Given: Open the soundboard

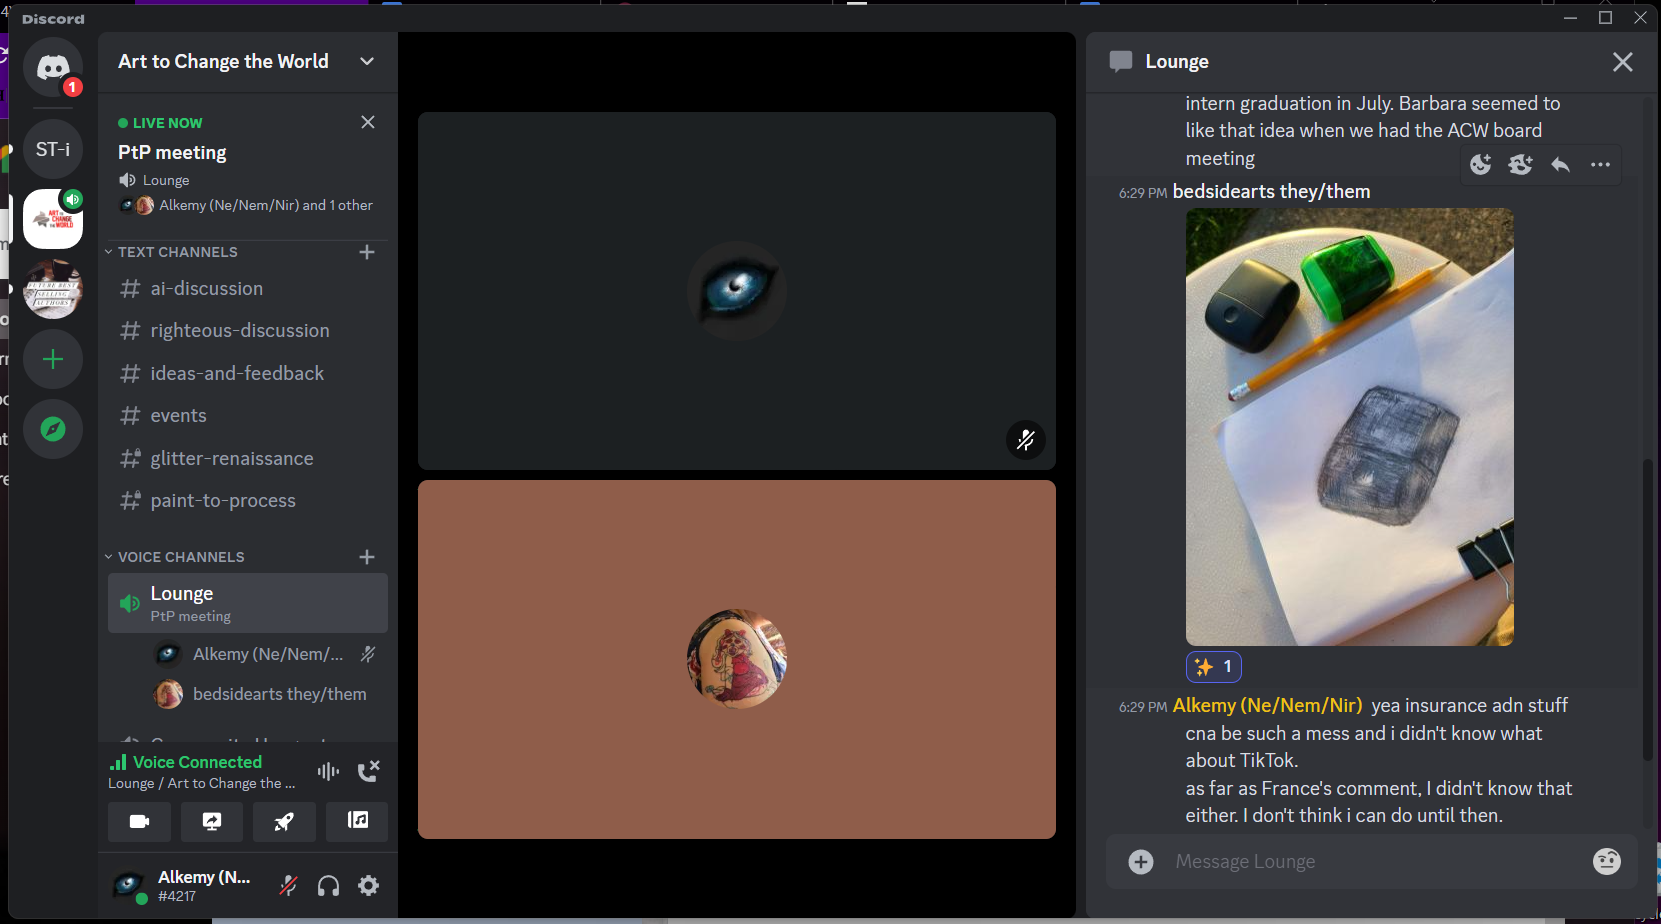Looking at the screenshot, I should click(x=357, y=822).
